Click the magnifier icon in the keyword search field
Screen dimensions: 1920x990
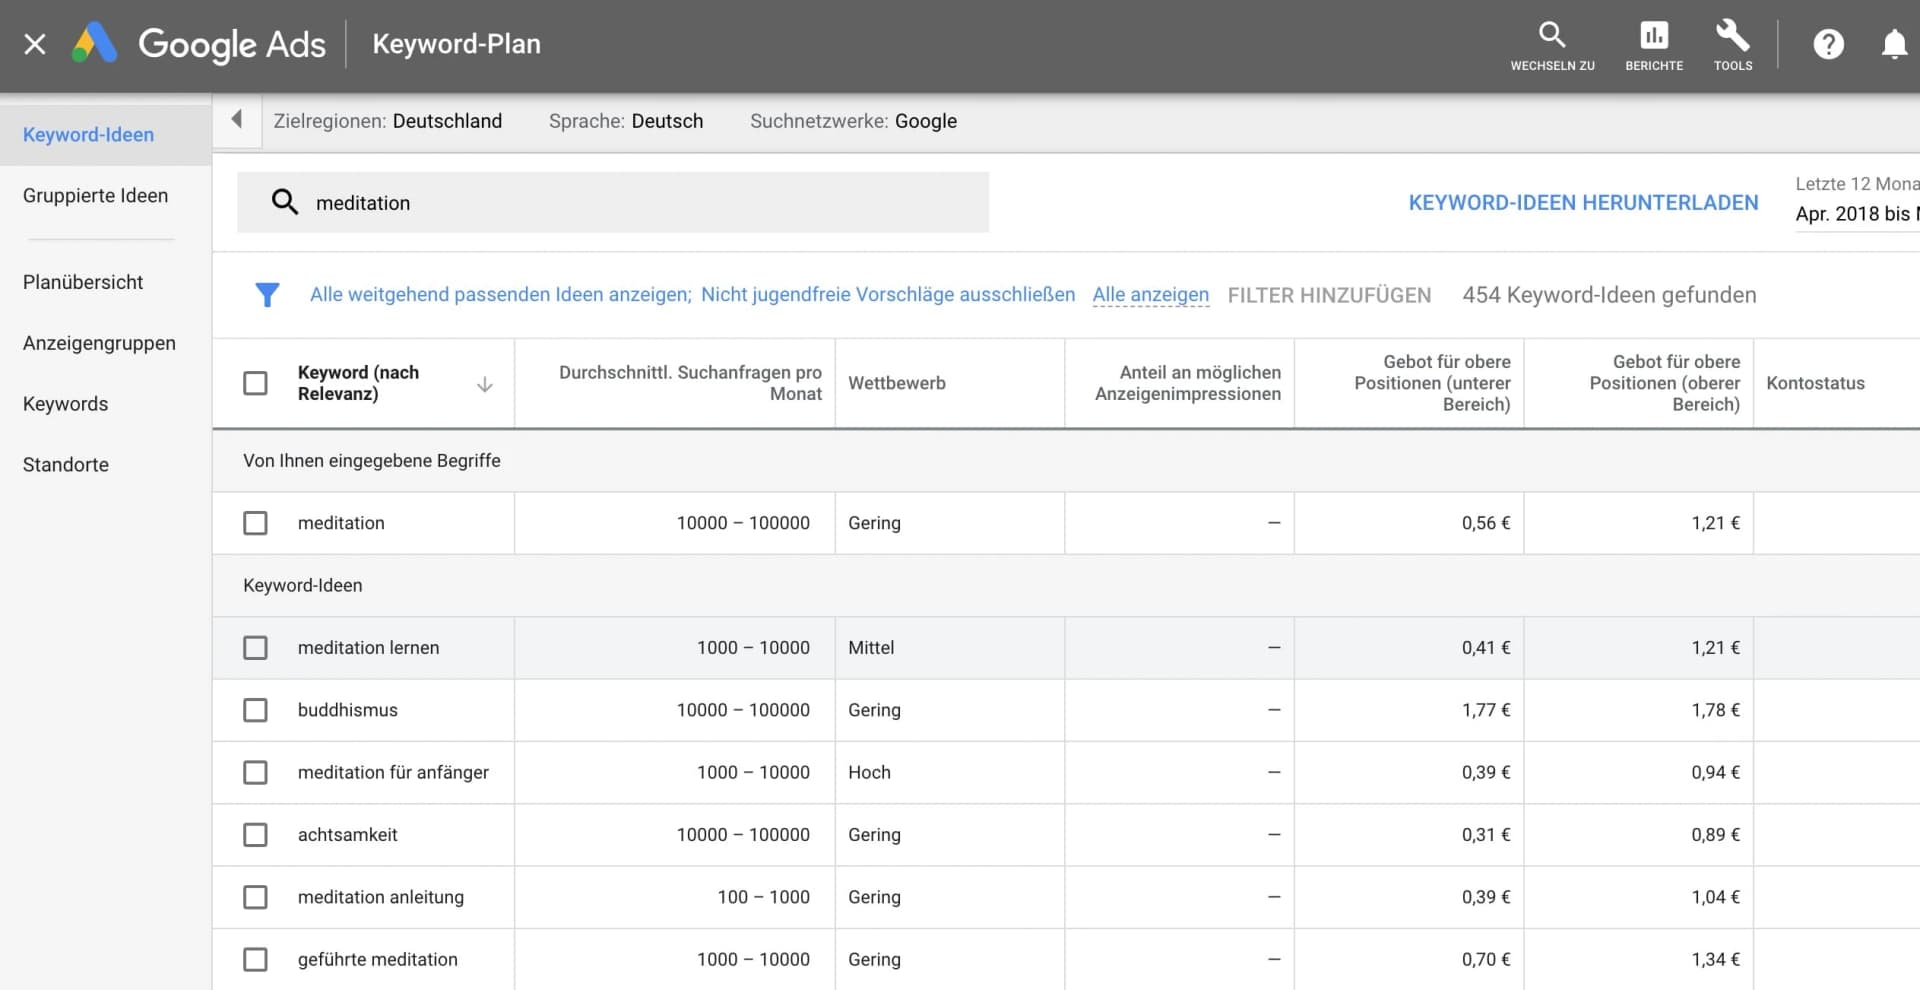tap(285, 201)
